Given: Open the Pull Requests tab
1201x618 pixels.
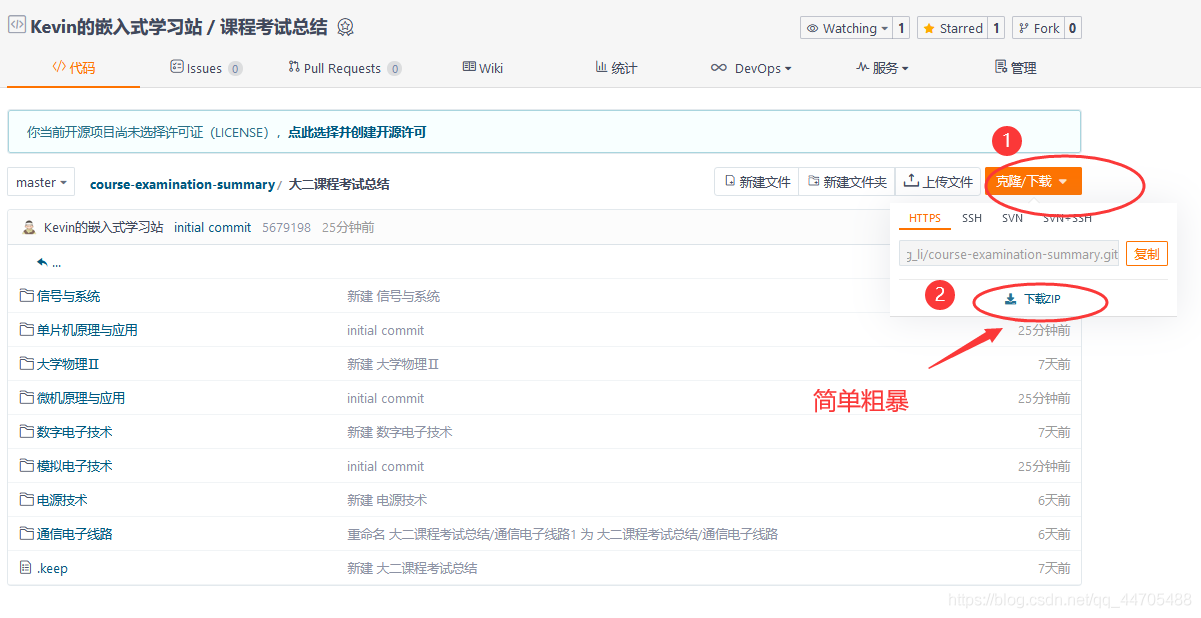Looking at the screenshot, I should [x=344, y=68].
